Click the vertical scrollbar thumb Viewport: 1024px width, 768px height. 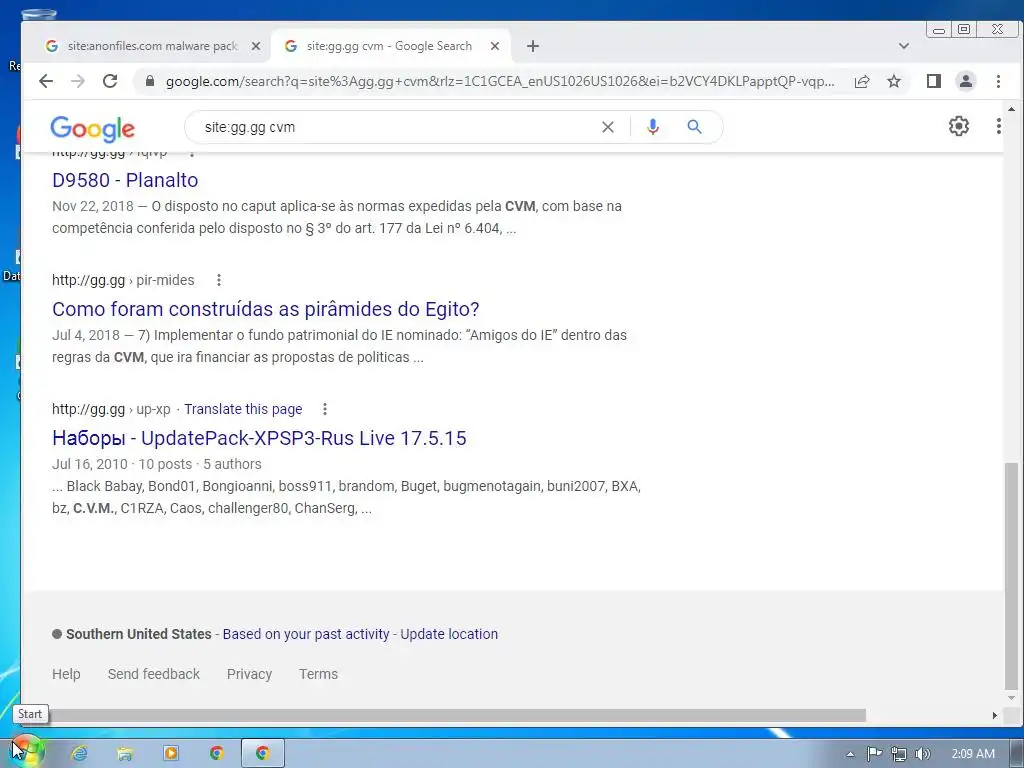coord(1011,575)
